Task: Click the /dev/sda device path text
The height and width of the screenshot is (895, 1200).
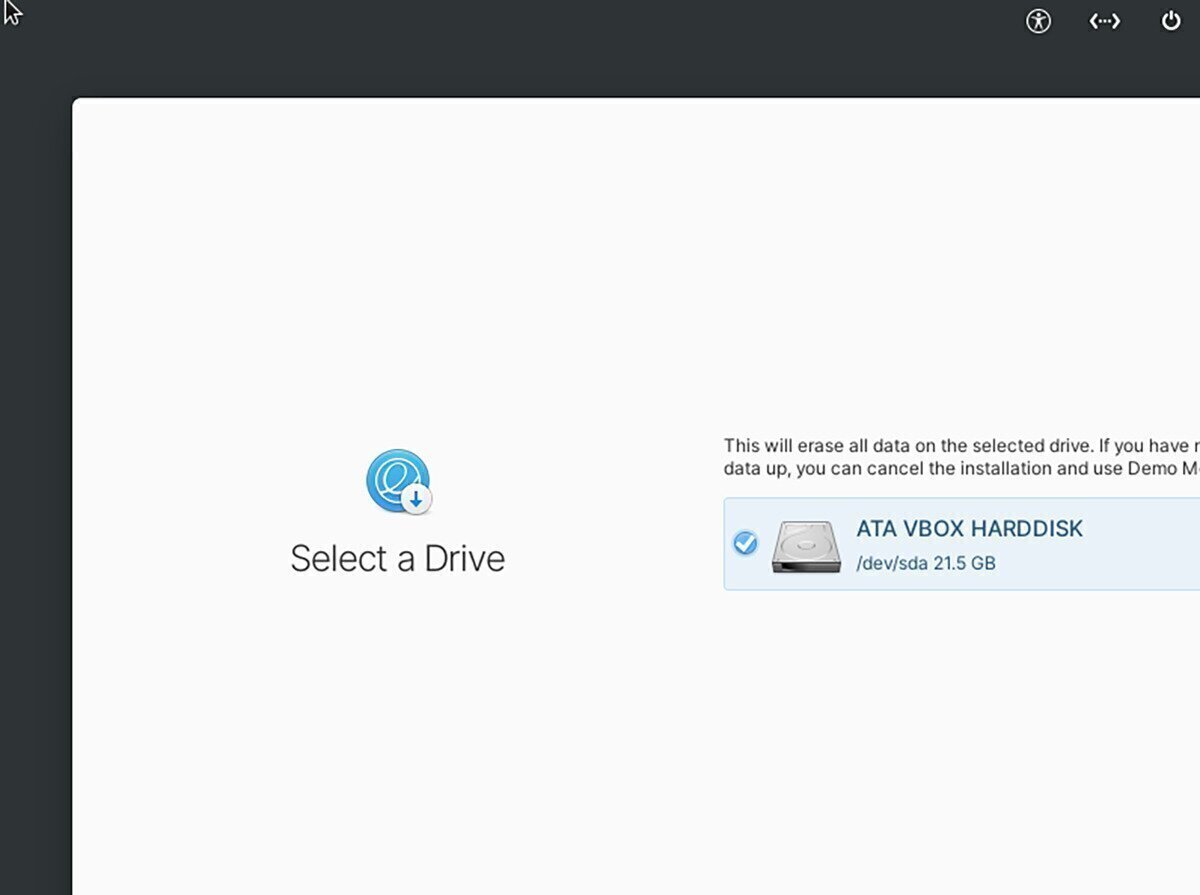Action: point(892,563)
